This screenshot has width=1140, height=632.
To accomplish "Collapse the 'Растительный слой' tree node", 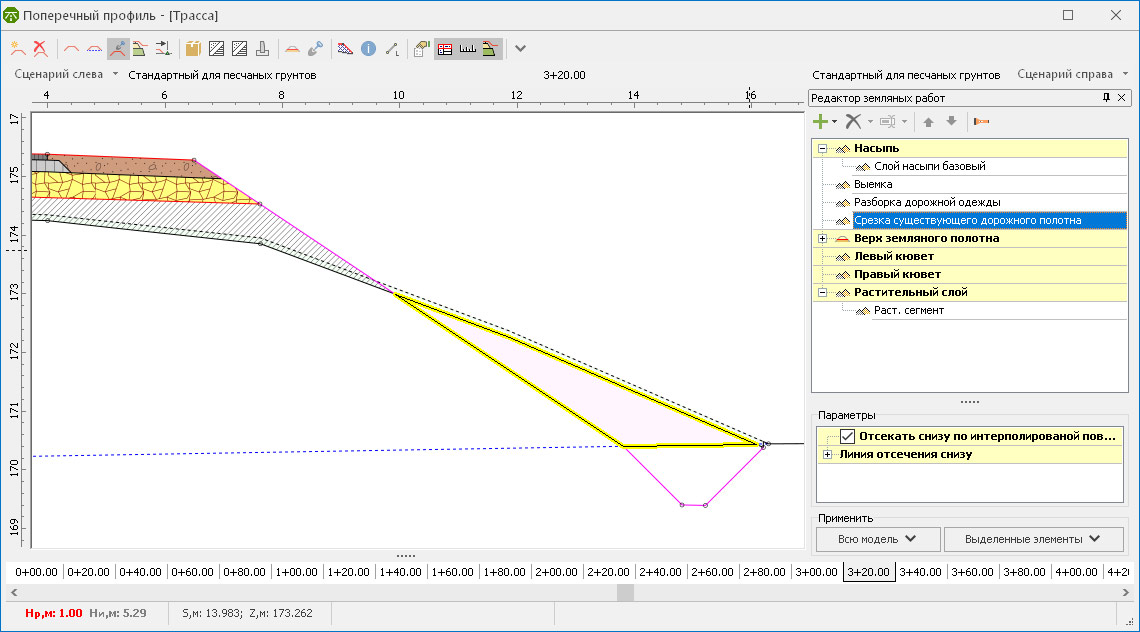I will tap(822, 292).
